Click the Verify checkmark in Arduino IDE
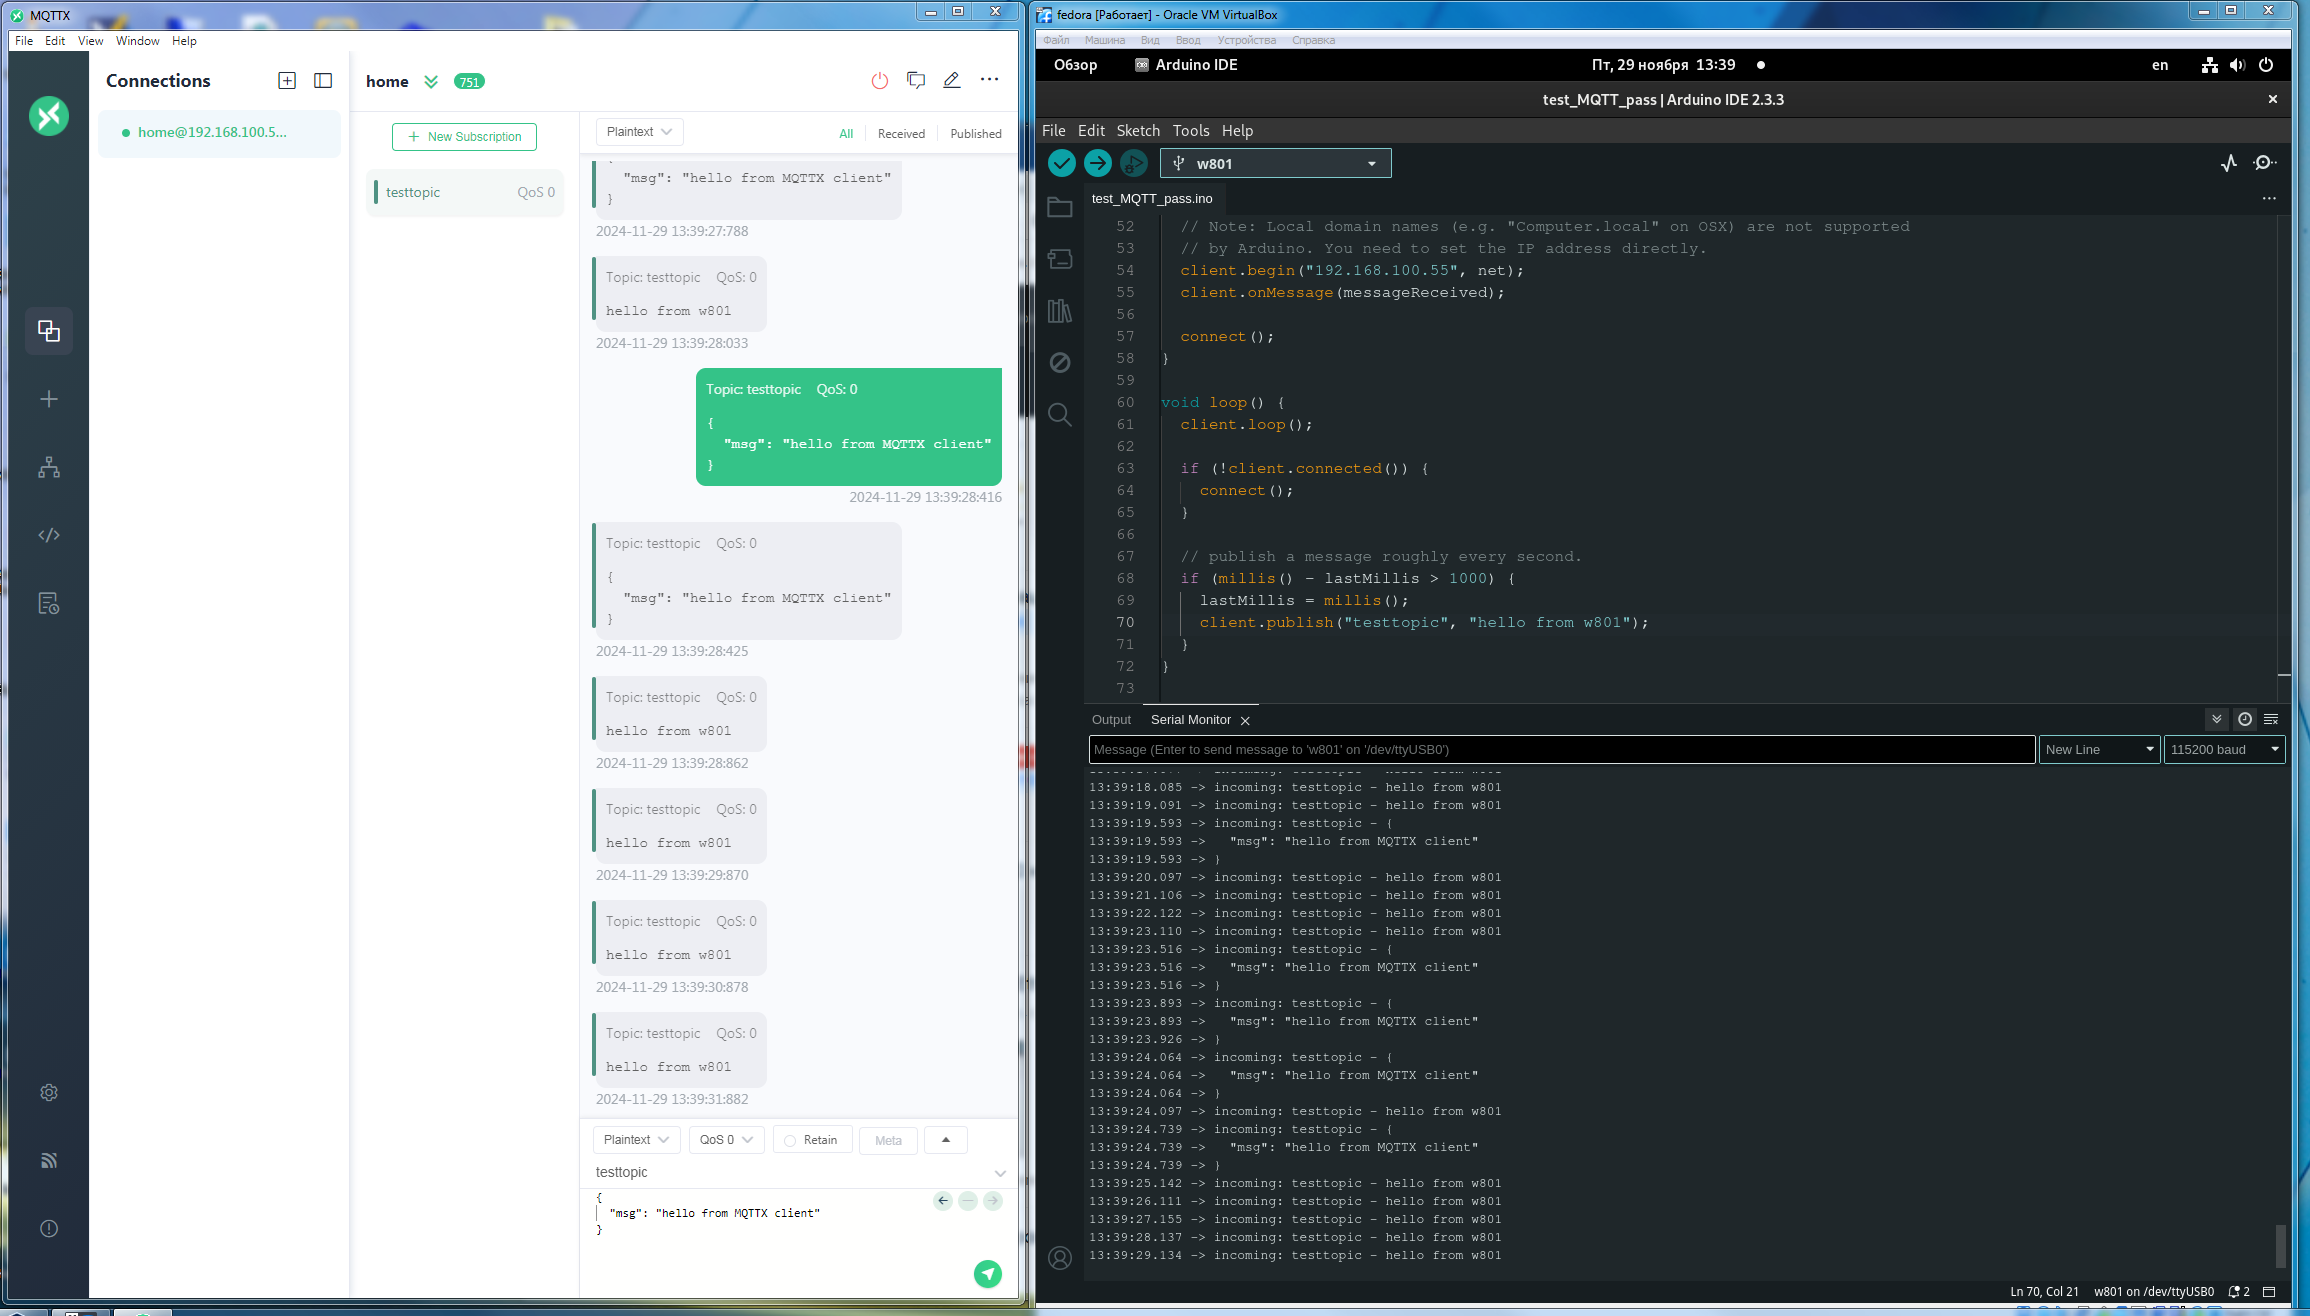The image size is (2310, 1316). pyautogui.click(x=1062, y=163)
